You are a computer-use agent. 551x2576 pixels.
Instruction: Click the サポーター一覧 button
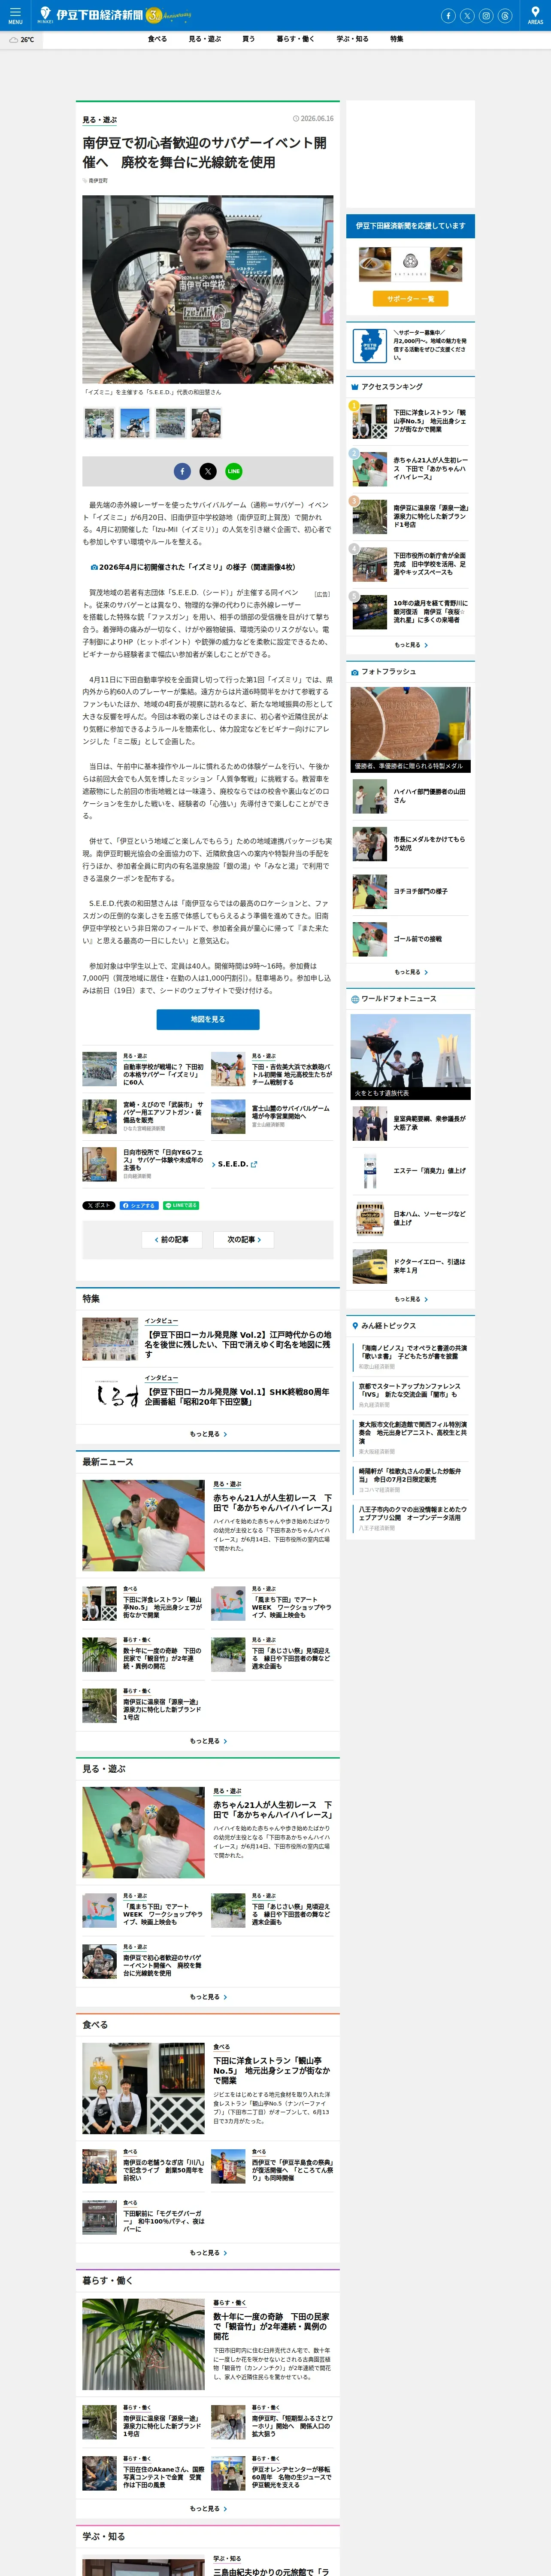coord(410,298)
